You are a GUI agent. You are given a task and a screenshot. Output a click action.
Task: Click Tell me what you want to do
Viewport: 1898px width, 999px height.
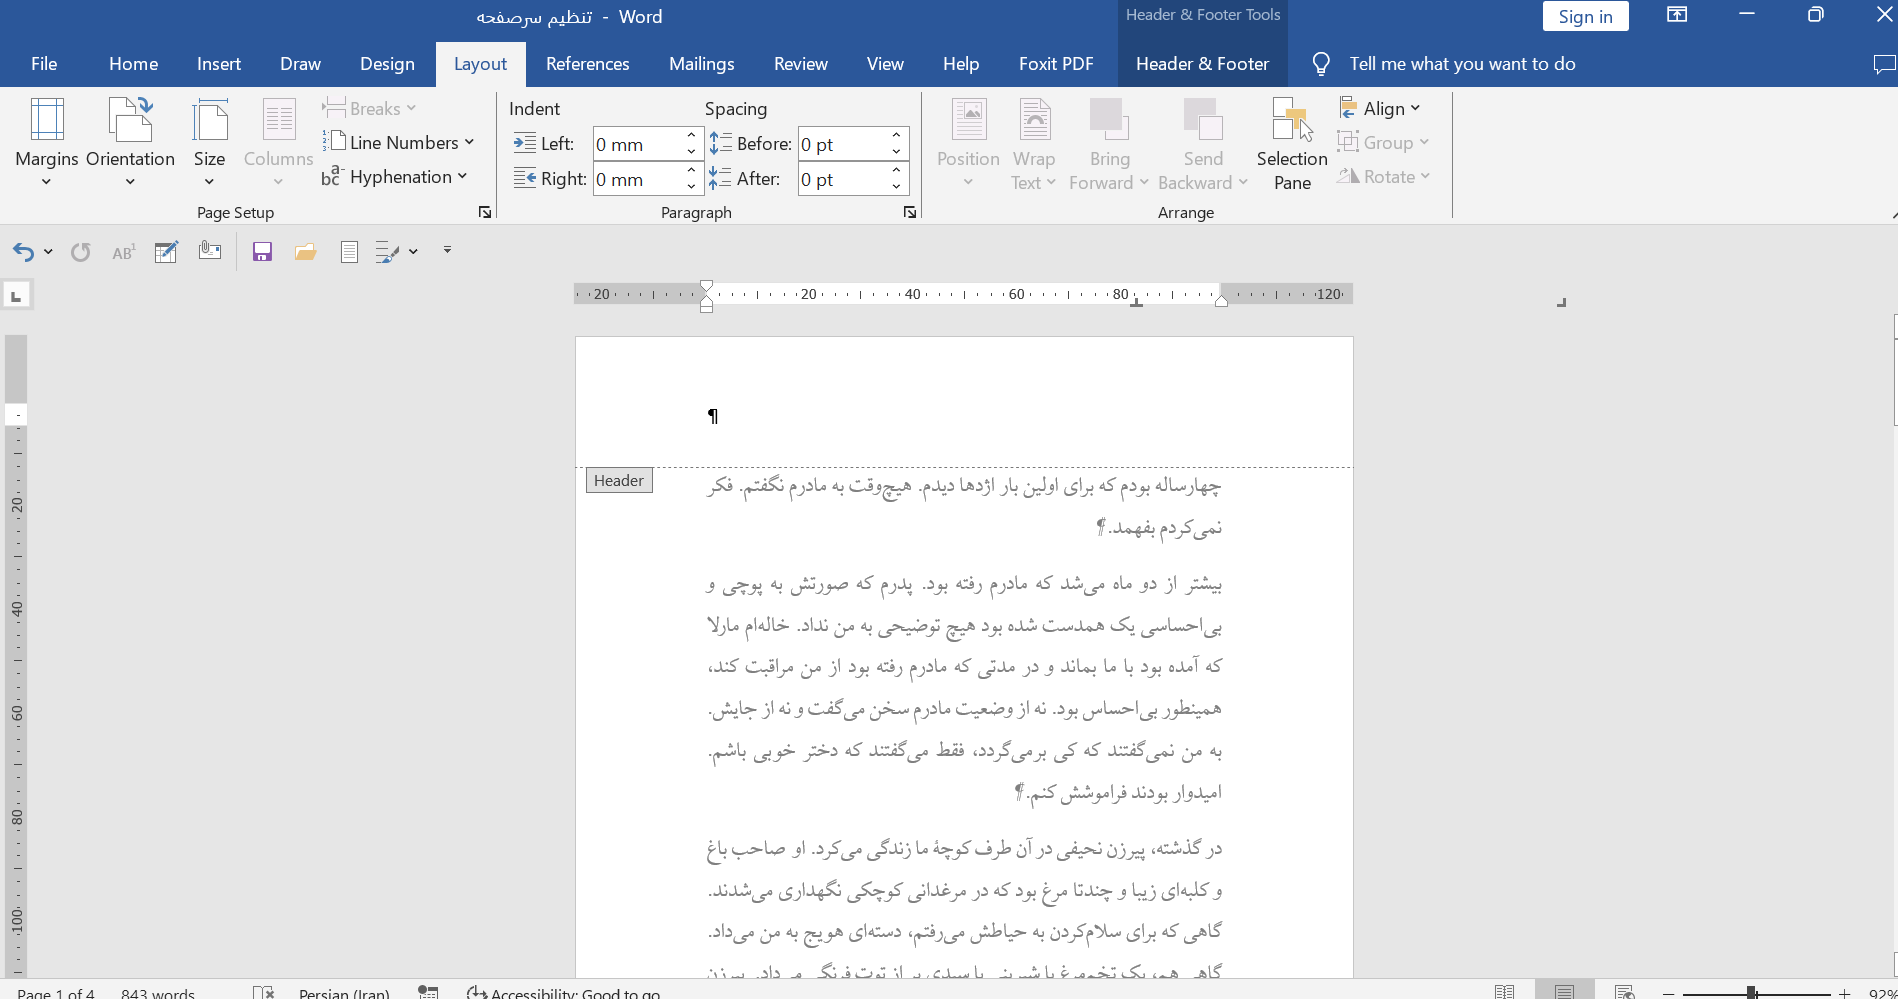pos(1462,64)
